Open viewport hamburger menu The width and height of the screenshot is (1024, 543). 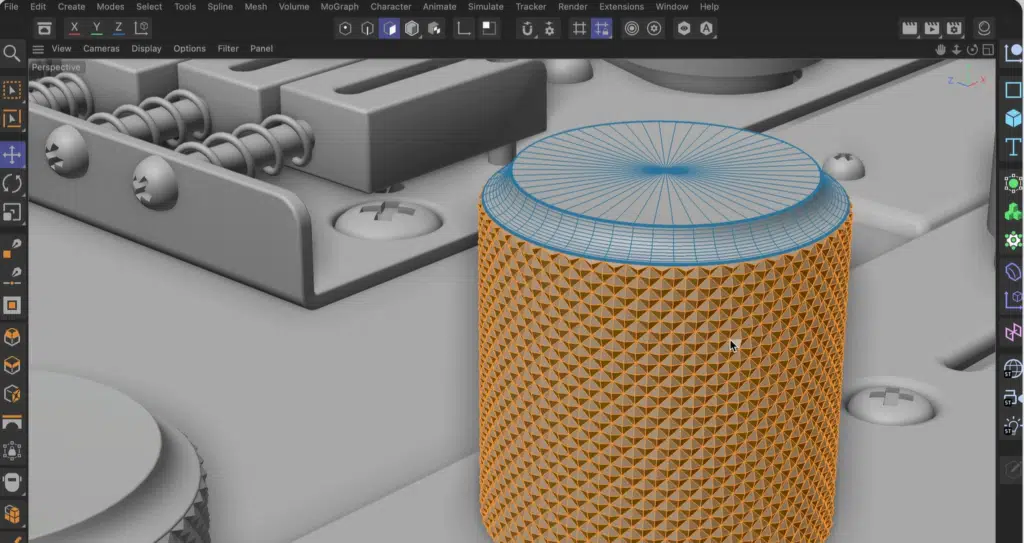pyautogui.click(x=38, y=49)
